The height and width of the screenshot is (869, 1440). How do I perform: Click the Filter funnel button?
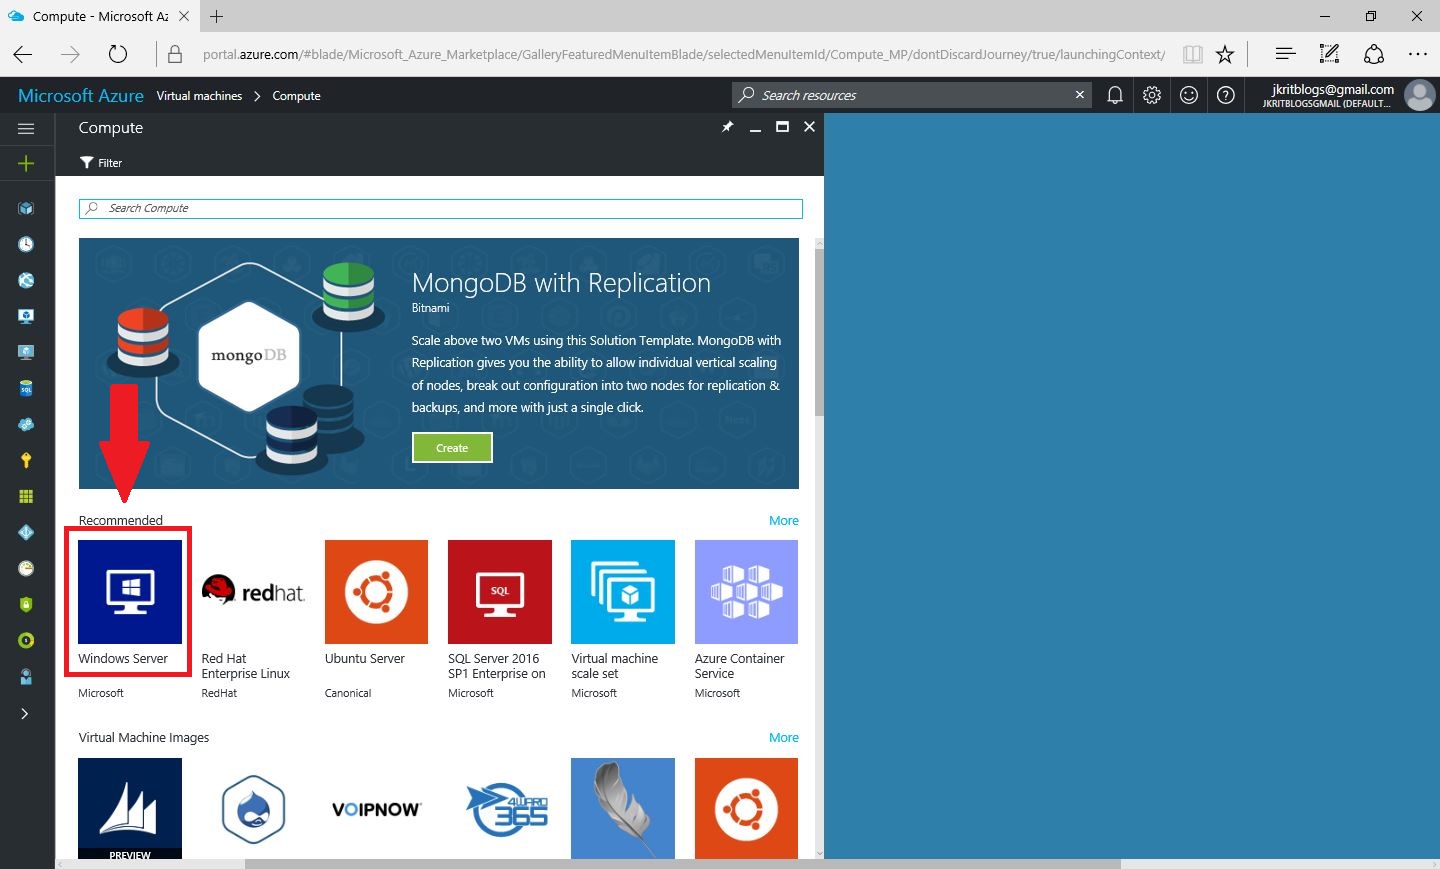click(x=101, y=163)
